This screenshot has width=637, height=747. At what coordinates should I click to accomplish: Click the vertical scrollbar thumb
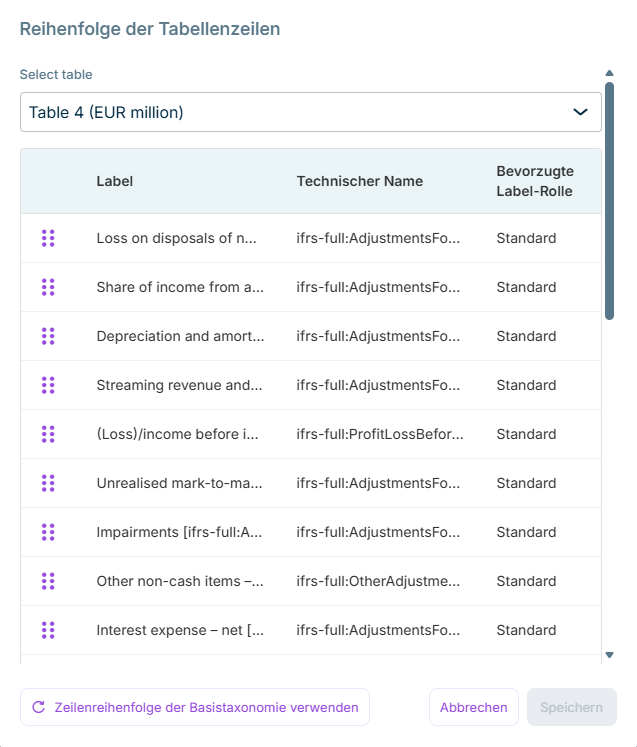[609, 200]
